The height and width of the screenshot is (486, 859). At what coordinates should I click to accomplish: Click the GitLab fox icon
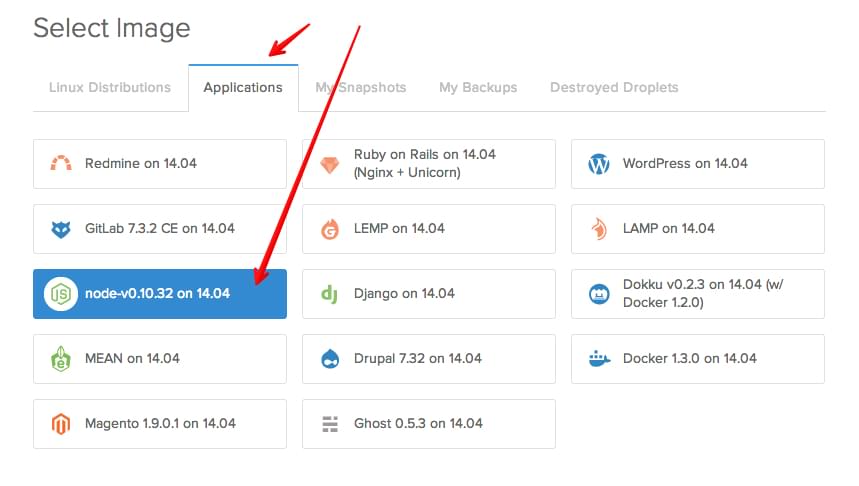(61, 229)
